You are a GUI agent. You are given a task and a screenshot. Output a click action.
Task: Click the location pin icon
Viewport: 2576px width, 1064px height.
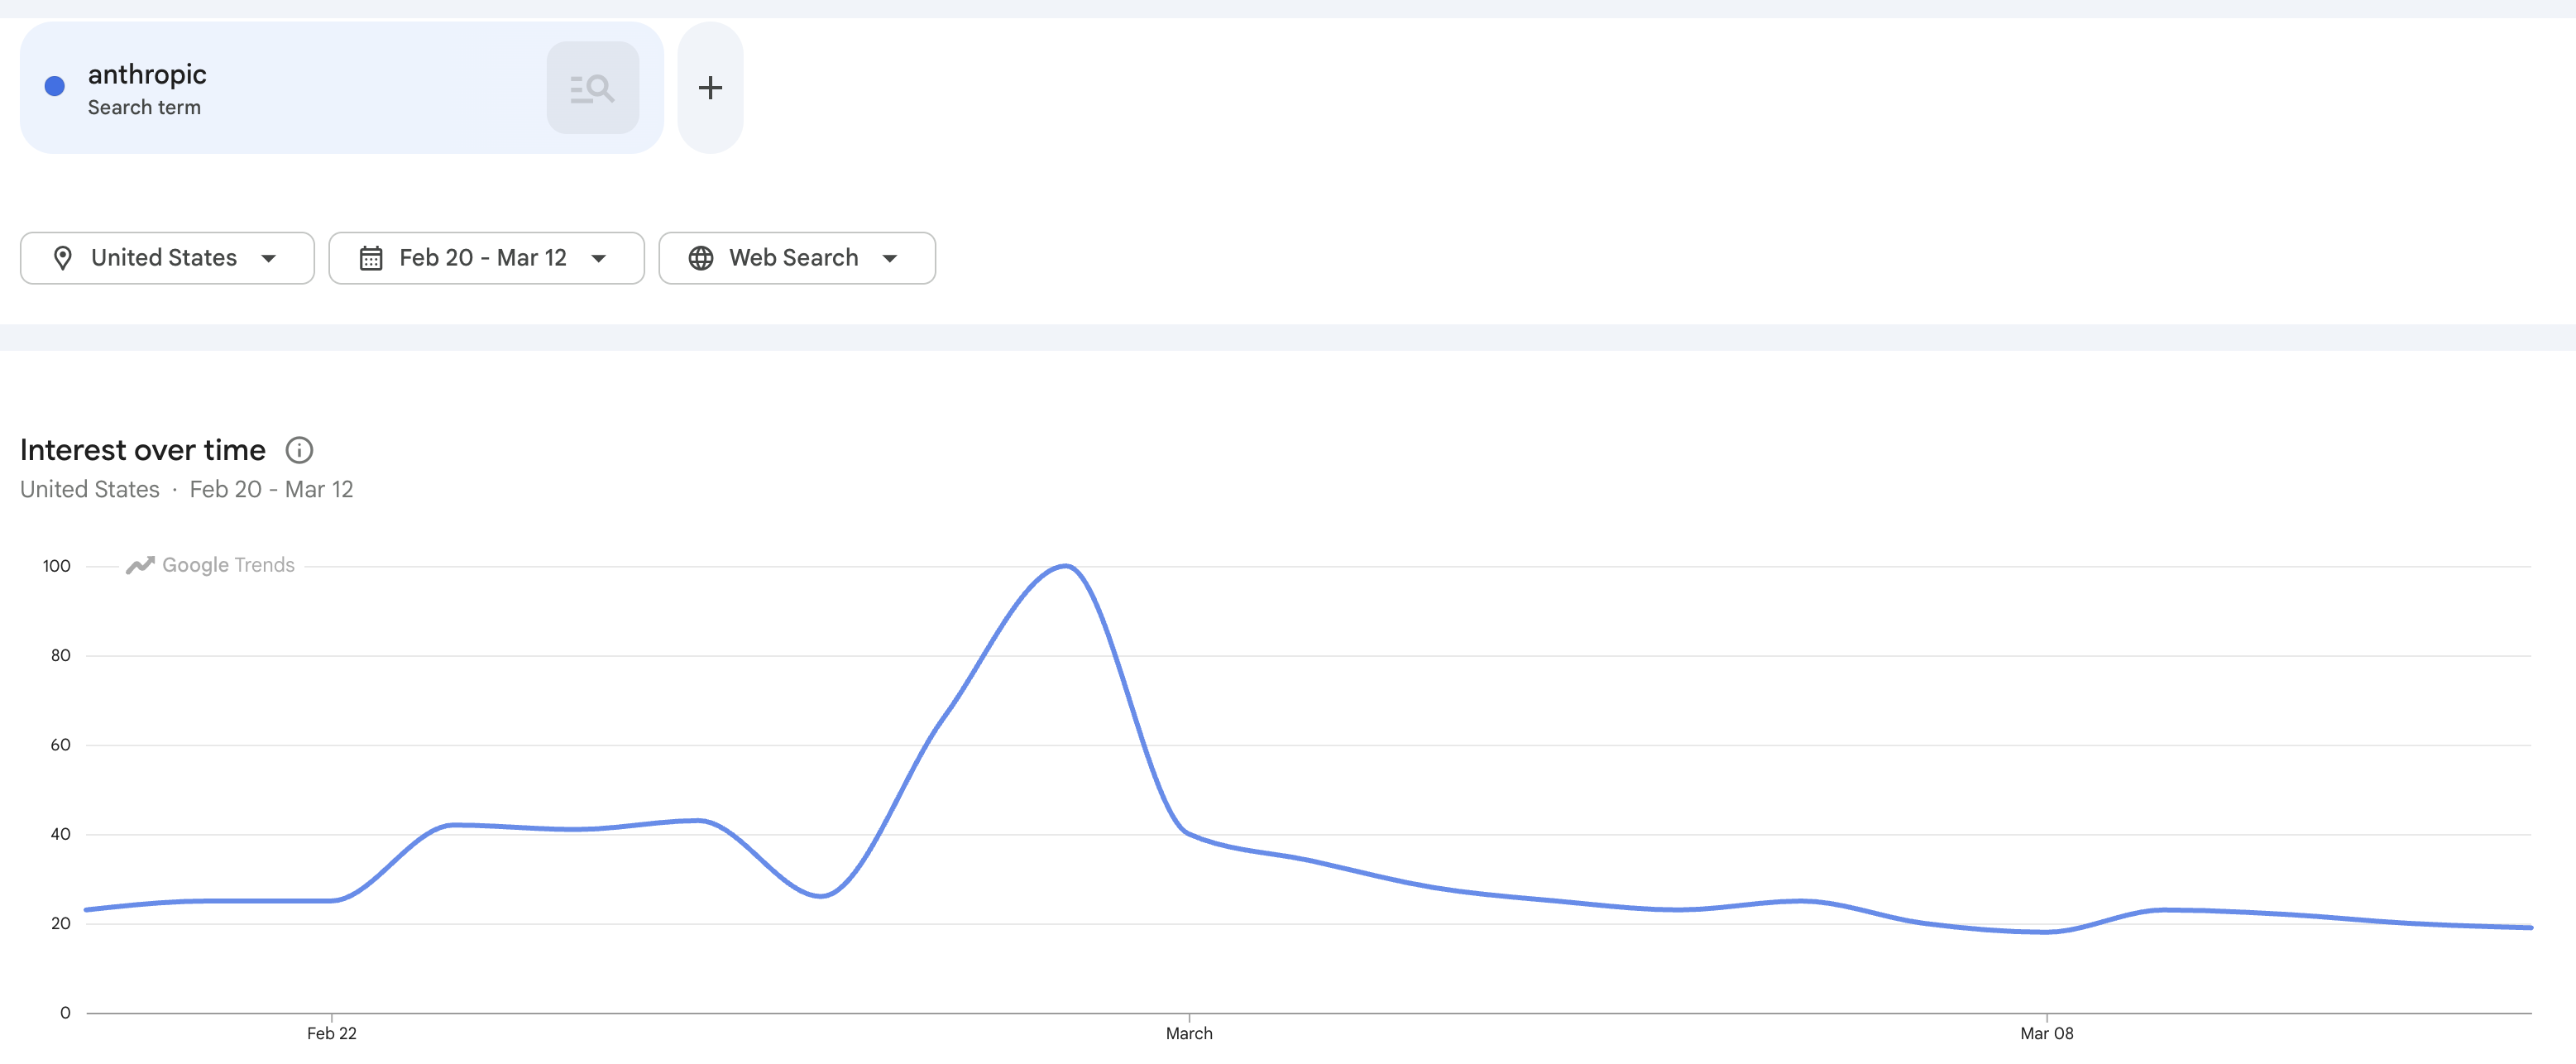pyautogui.click(x=62, y=258)
